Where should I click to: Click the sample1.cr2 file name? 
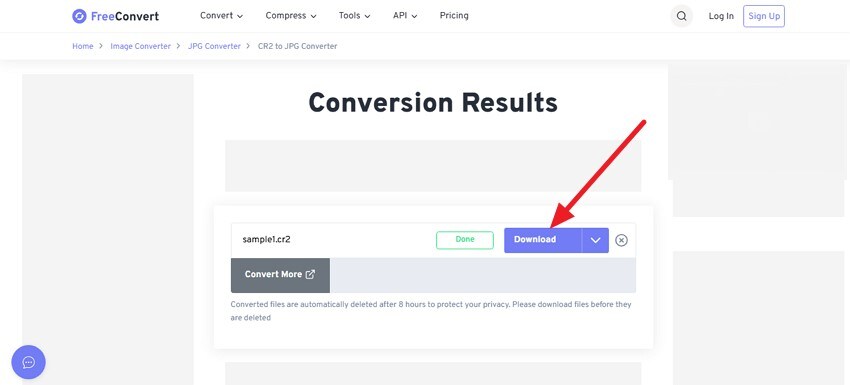coord(266,240)
